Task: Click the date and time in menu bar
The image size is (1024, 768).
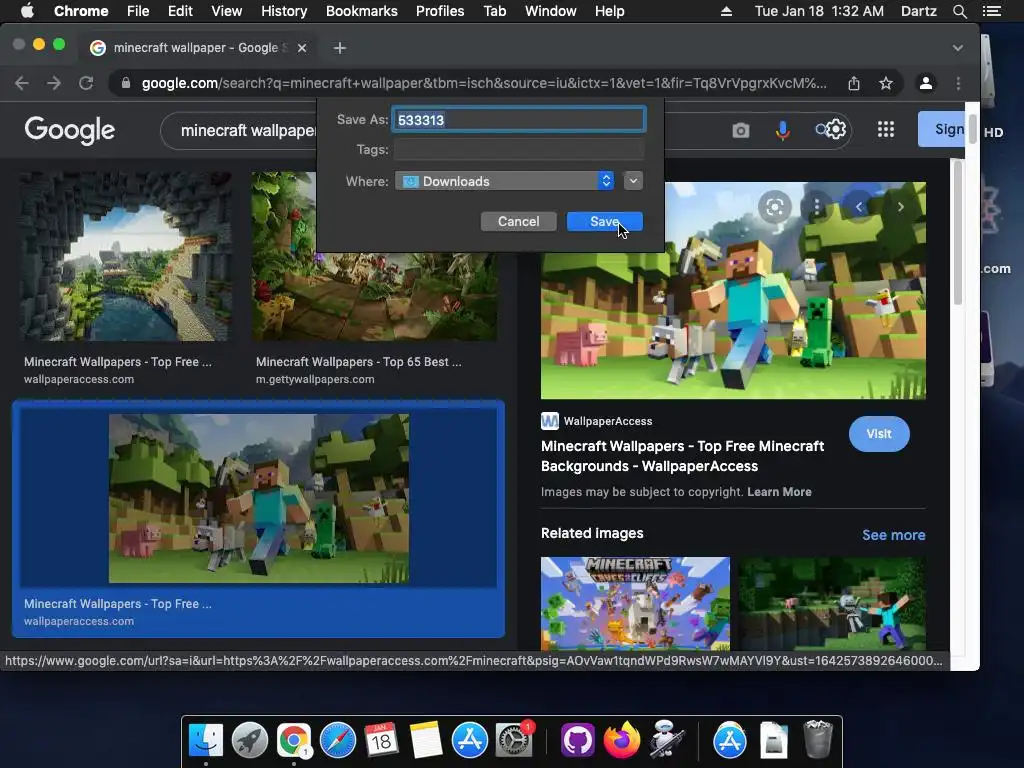Action: click(819, 11)
